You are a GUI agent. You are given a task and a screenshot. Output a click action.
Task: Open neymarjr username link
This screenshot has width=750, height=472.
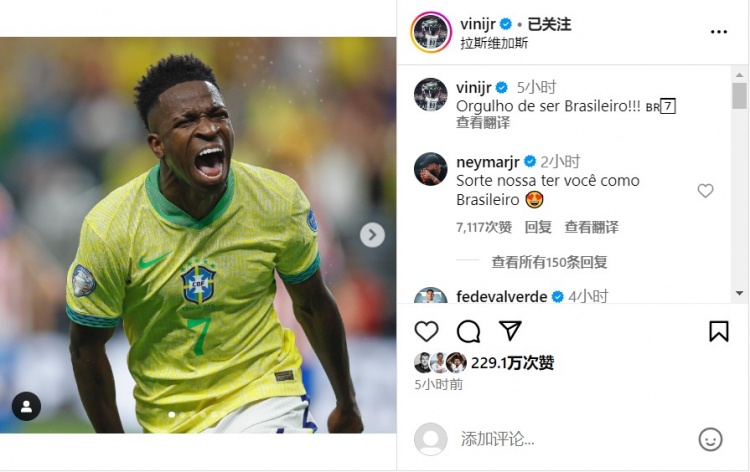[488, 162]
